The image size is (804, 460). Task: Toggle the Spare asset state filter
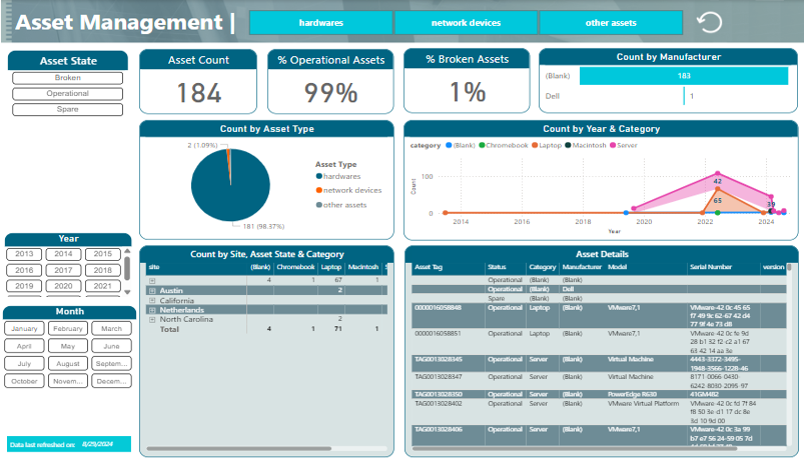click(68, 109)
